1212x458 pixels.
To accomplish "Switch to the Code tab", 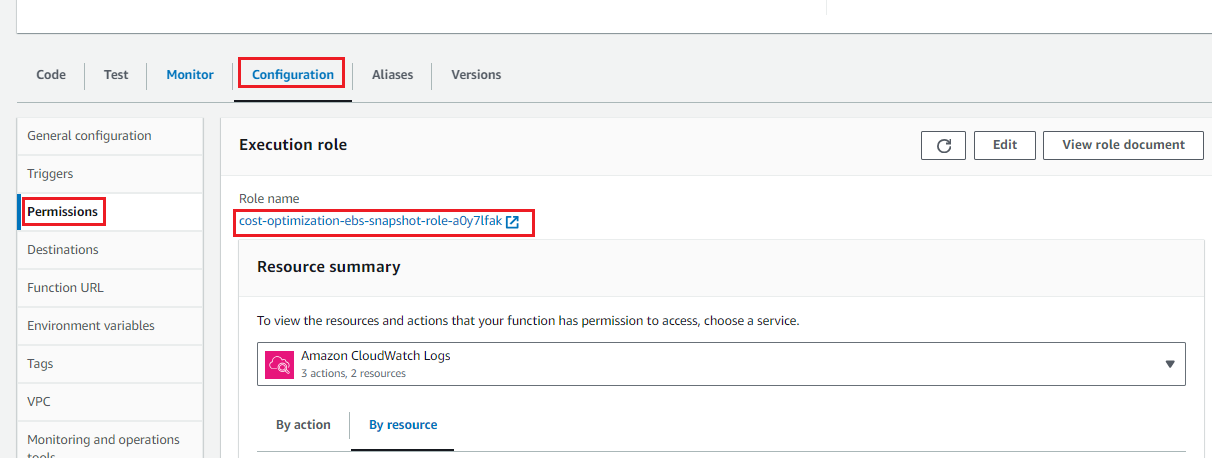I will click(51, 75).
